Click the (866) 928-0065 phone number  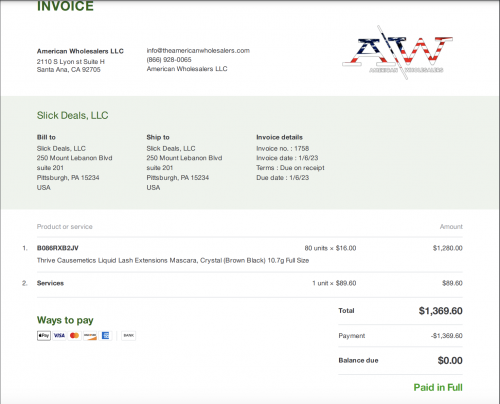click(169, 60)
